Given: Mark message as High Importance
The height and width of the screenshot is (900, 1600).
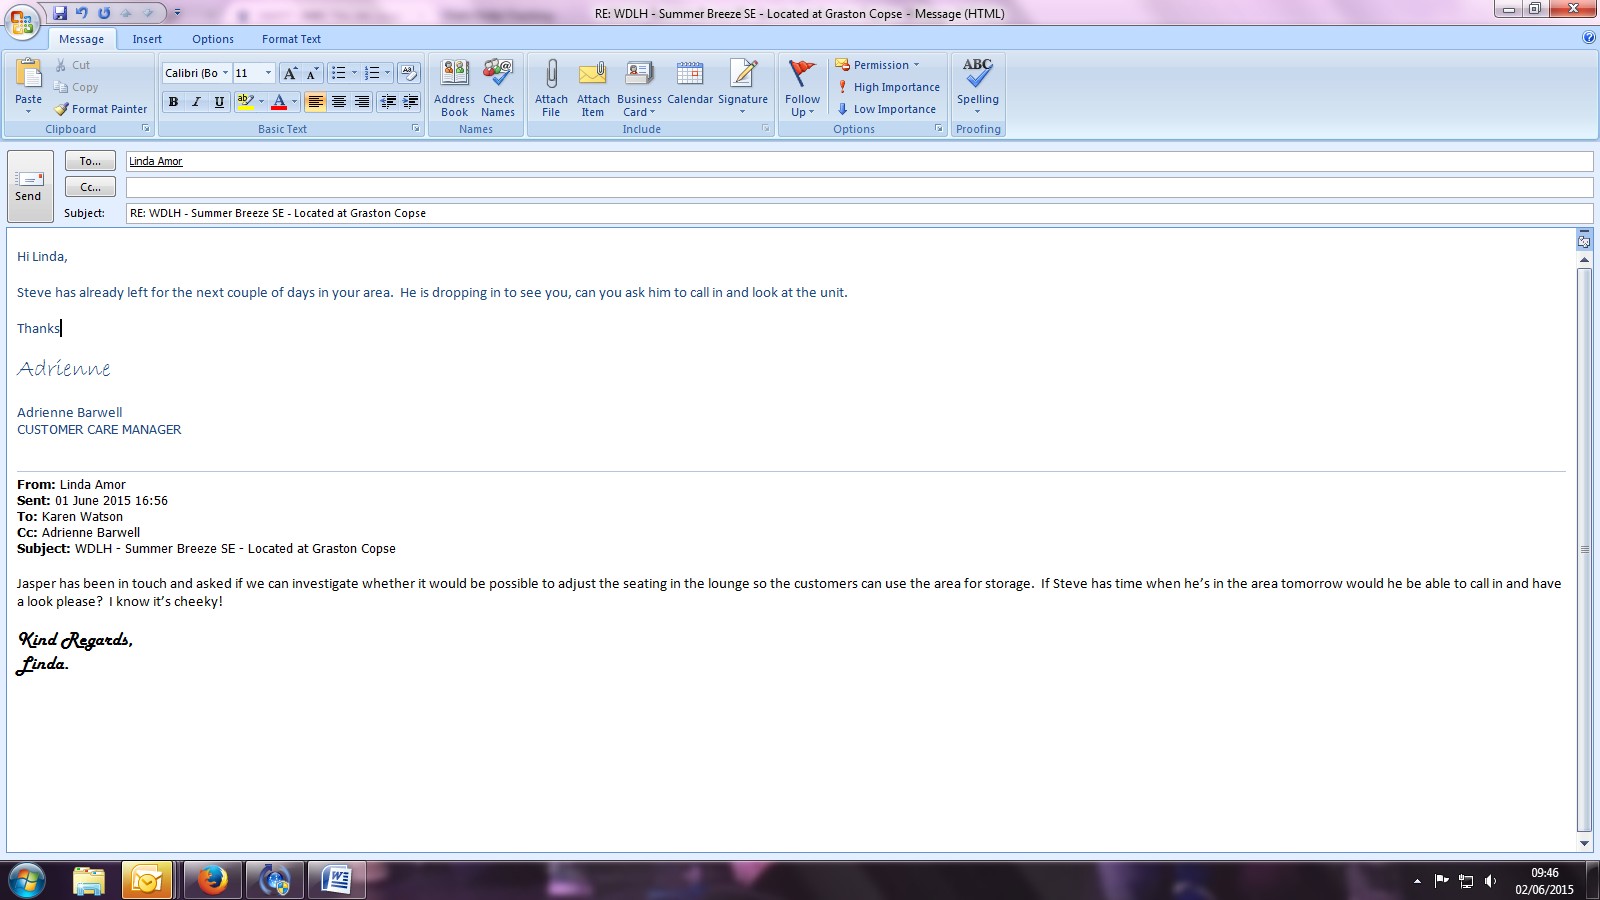Looking at the screenshot, I should tap(888, 87).
